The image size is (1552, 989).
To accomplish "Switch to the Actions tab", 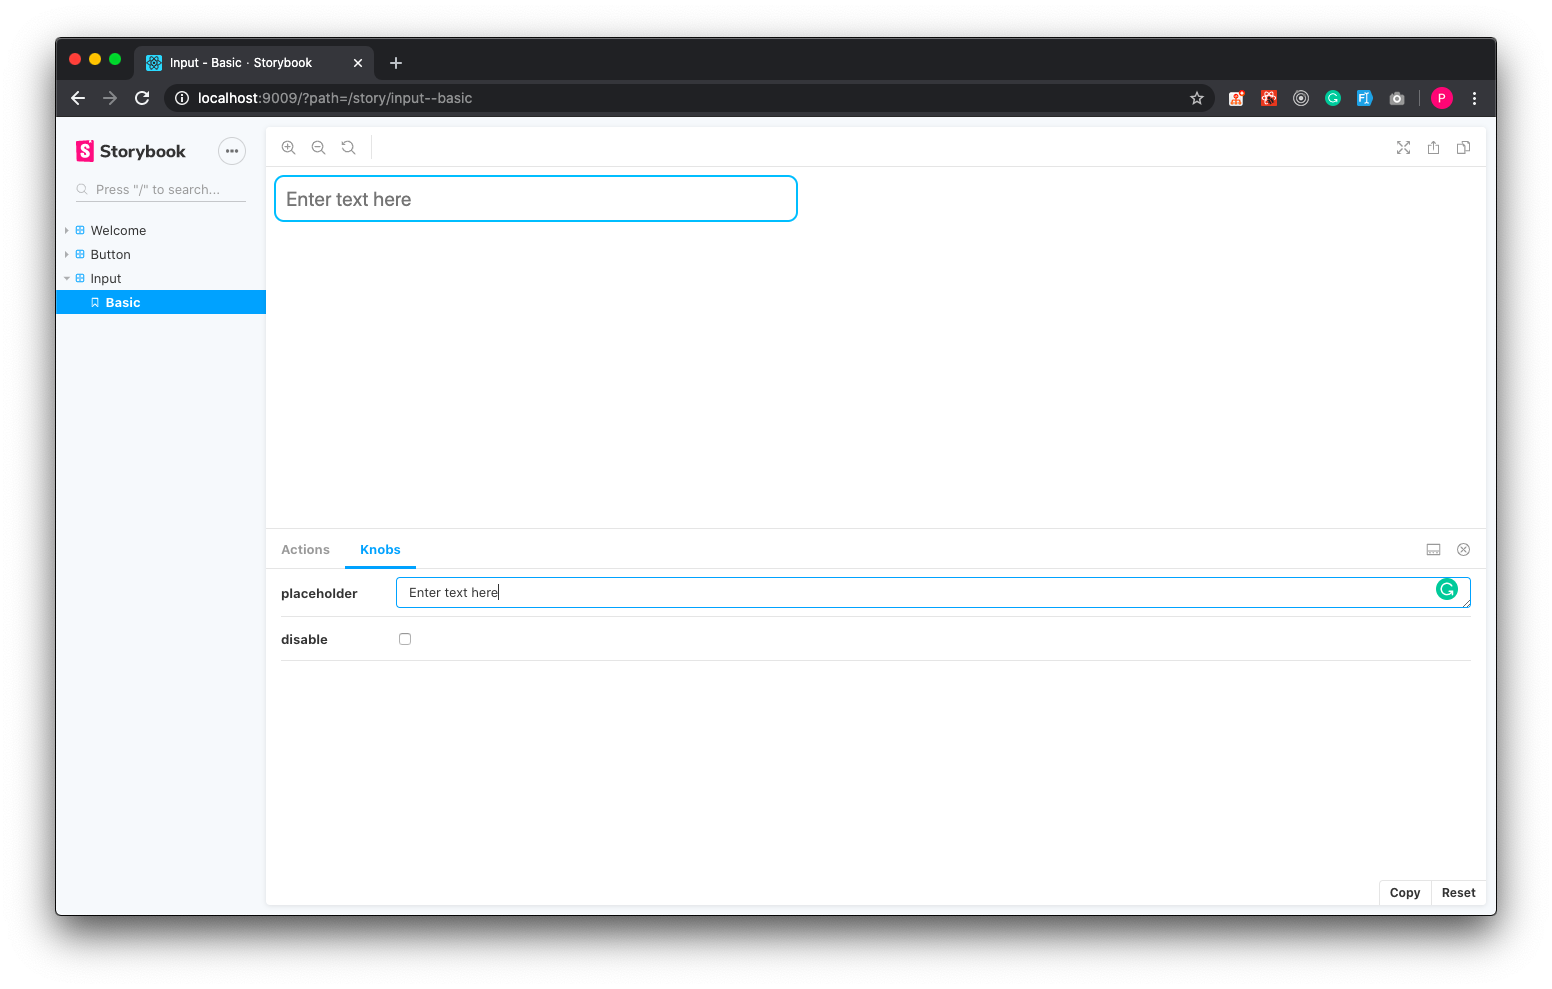I will [305, 550].
